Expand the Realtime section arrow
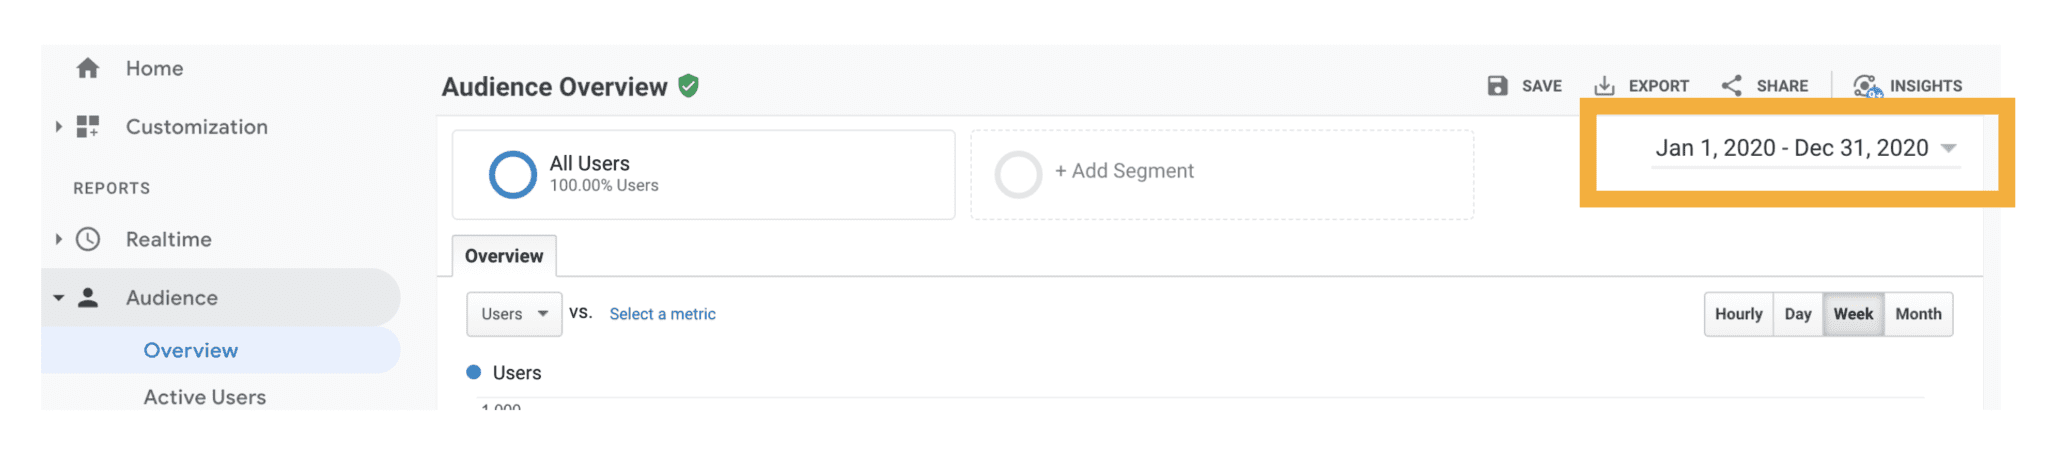This screenshot has width=2048, height=454. pyautogui.click(x=59, y=239)
